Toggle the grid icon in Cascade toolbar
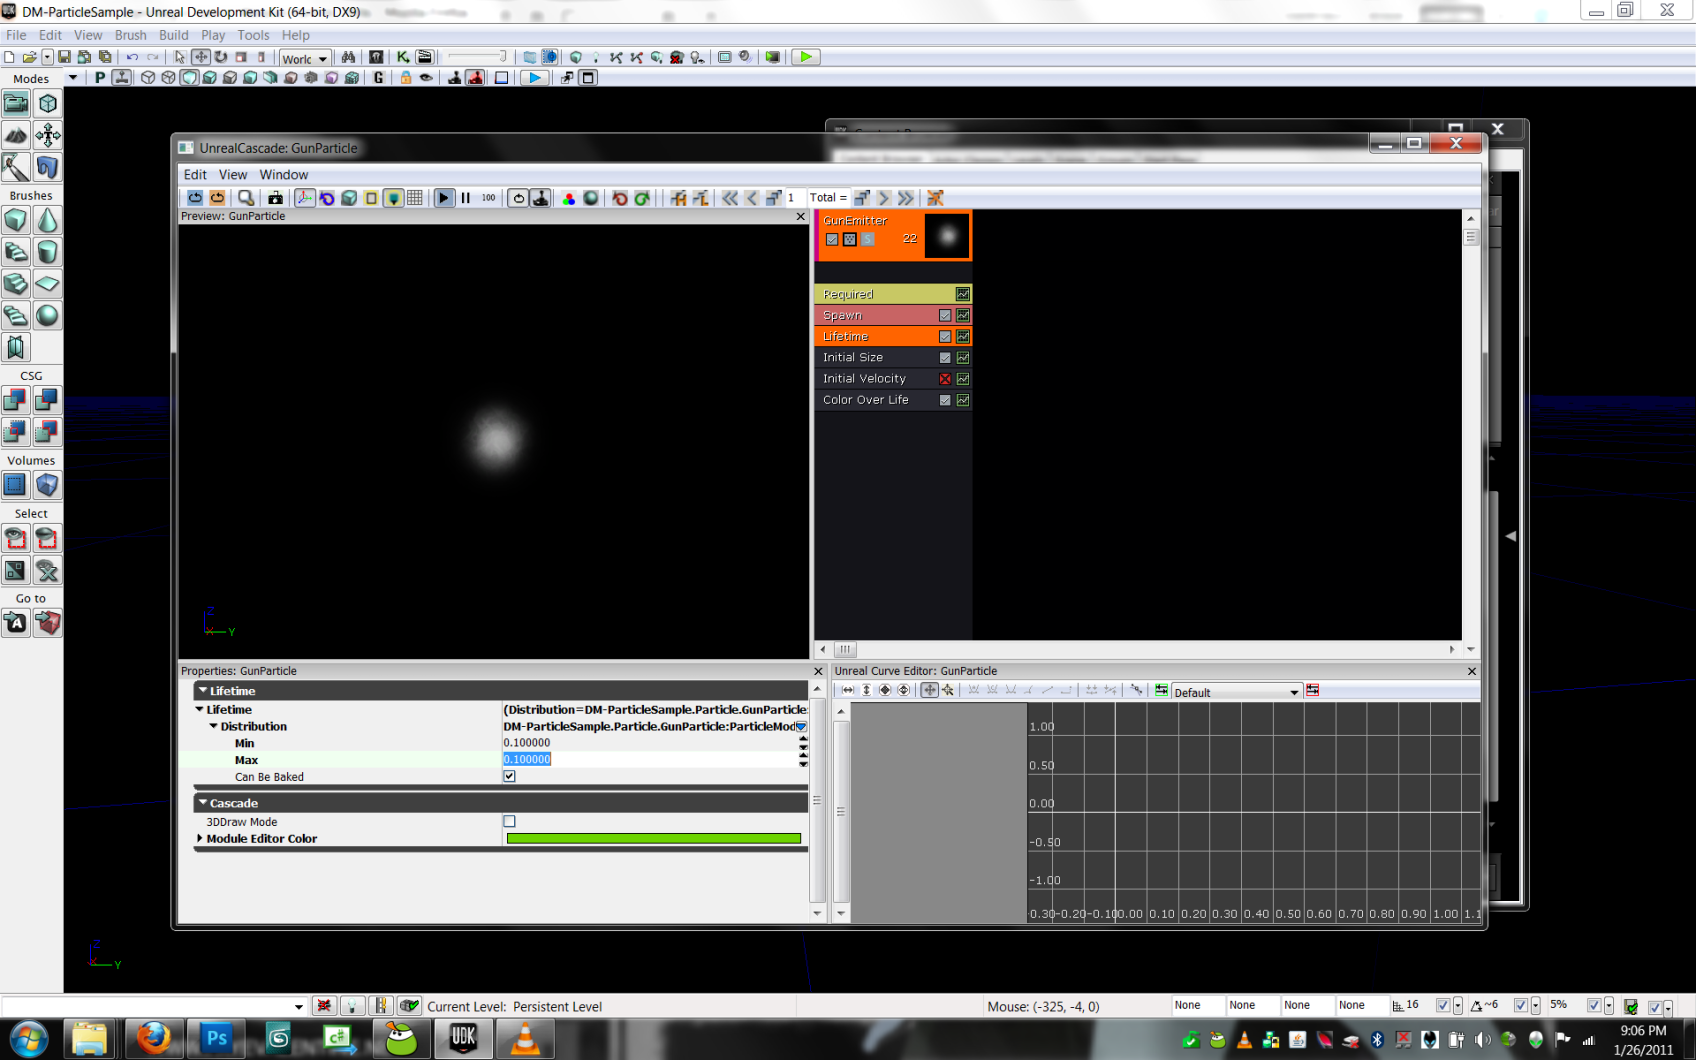 pos(415,198)
